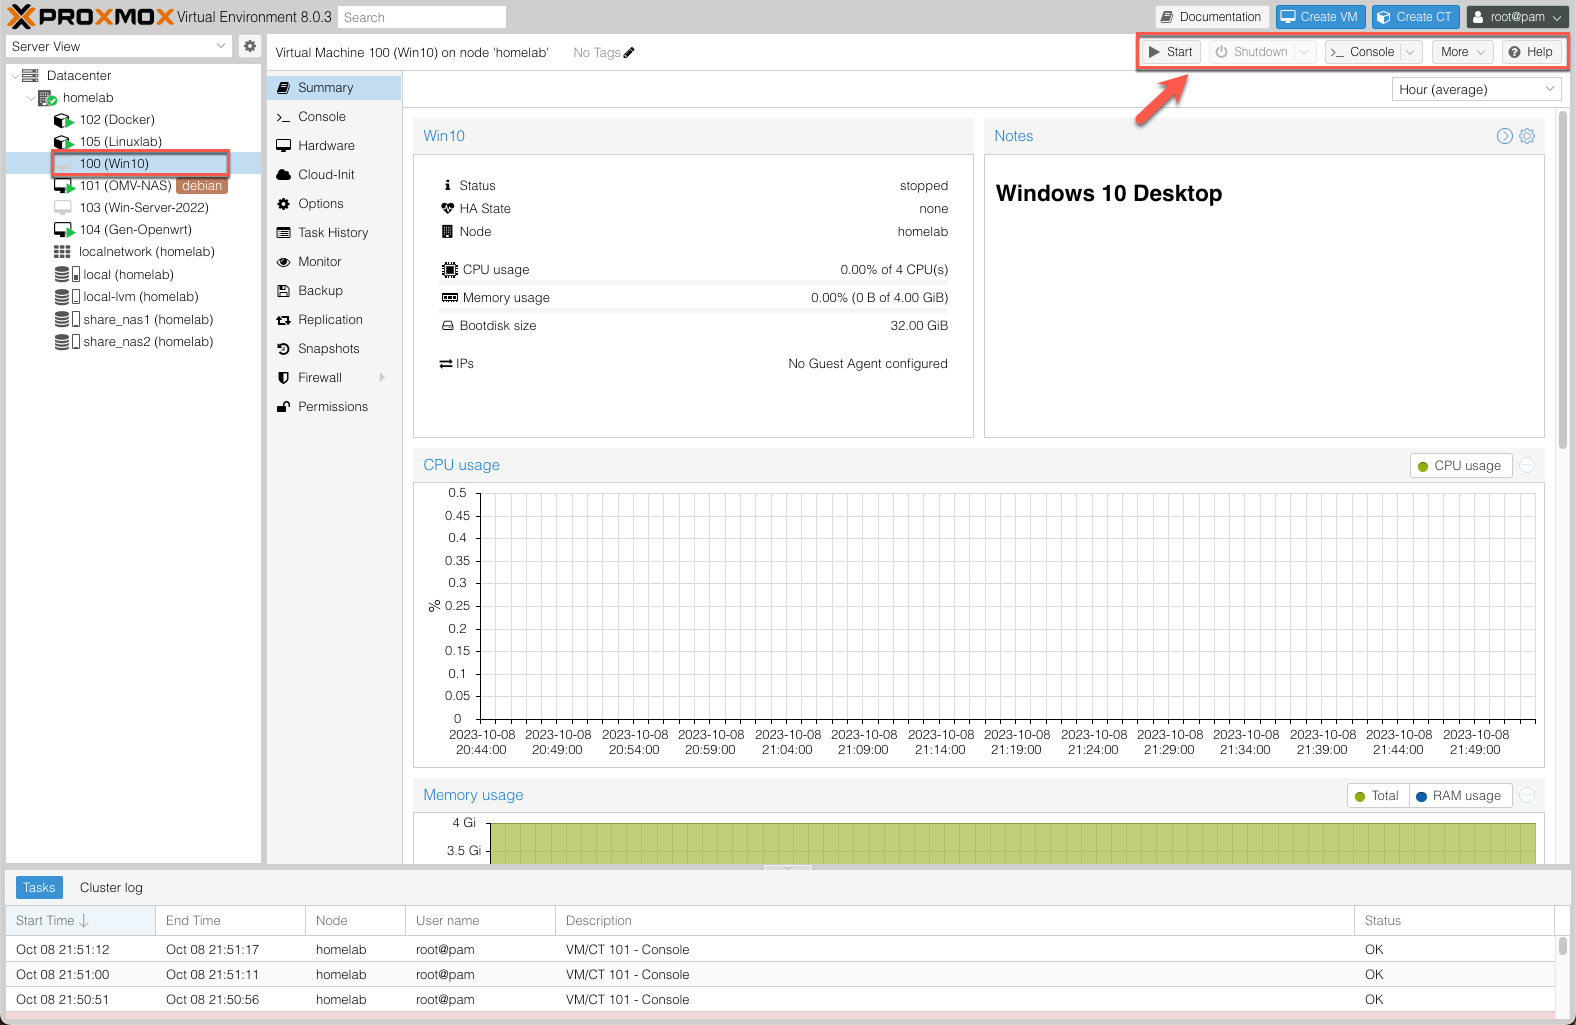Click the homelab node icon
Viewport: 1576px width, 1025px height.
[x=47, y=98]
